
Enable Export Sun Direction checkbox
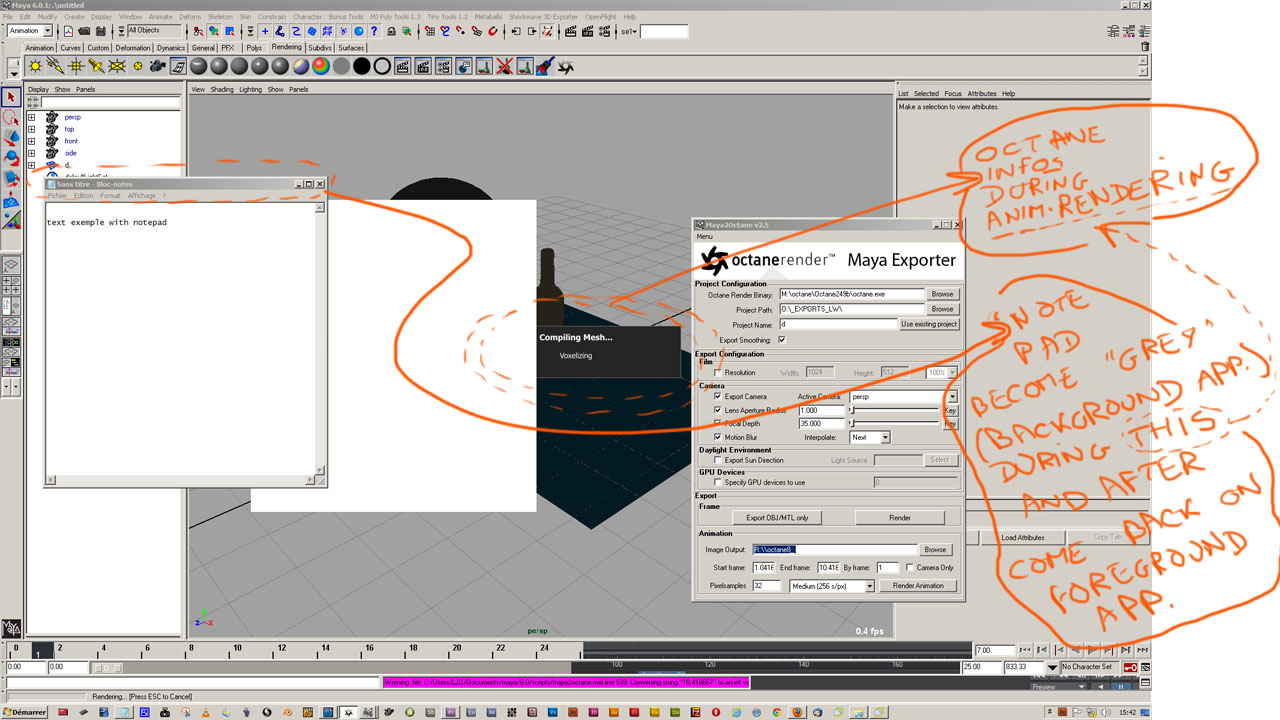717,460
